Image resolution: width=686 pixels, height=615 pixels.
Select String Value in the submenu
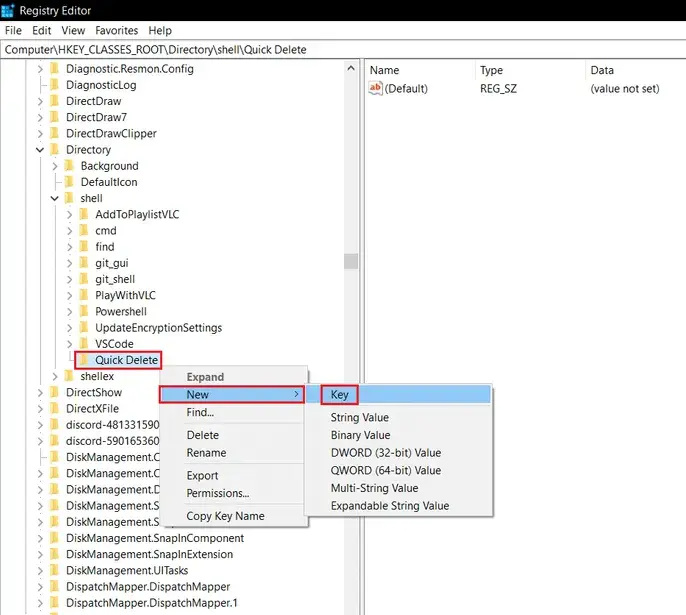coord(360,417)
